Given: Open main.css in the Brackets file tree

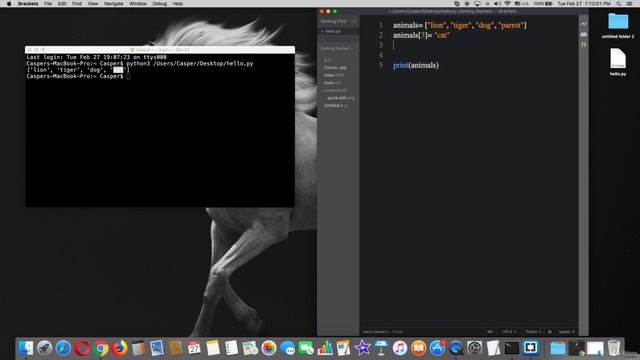Looking at the screenshot, I should click(x=332, y=83).
